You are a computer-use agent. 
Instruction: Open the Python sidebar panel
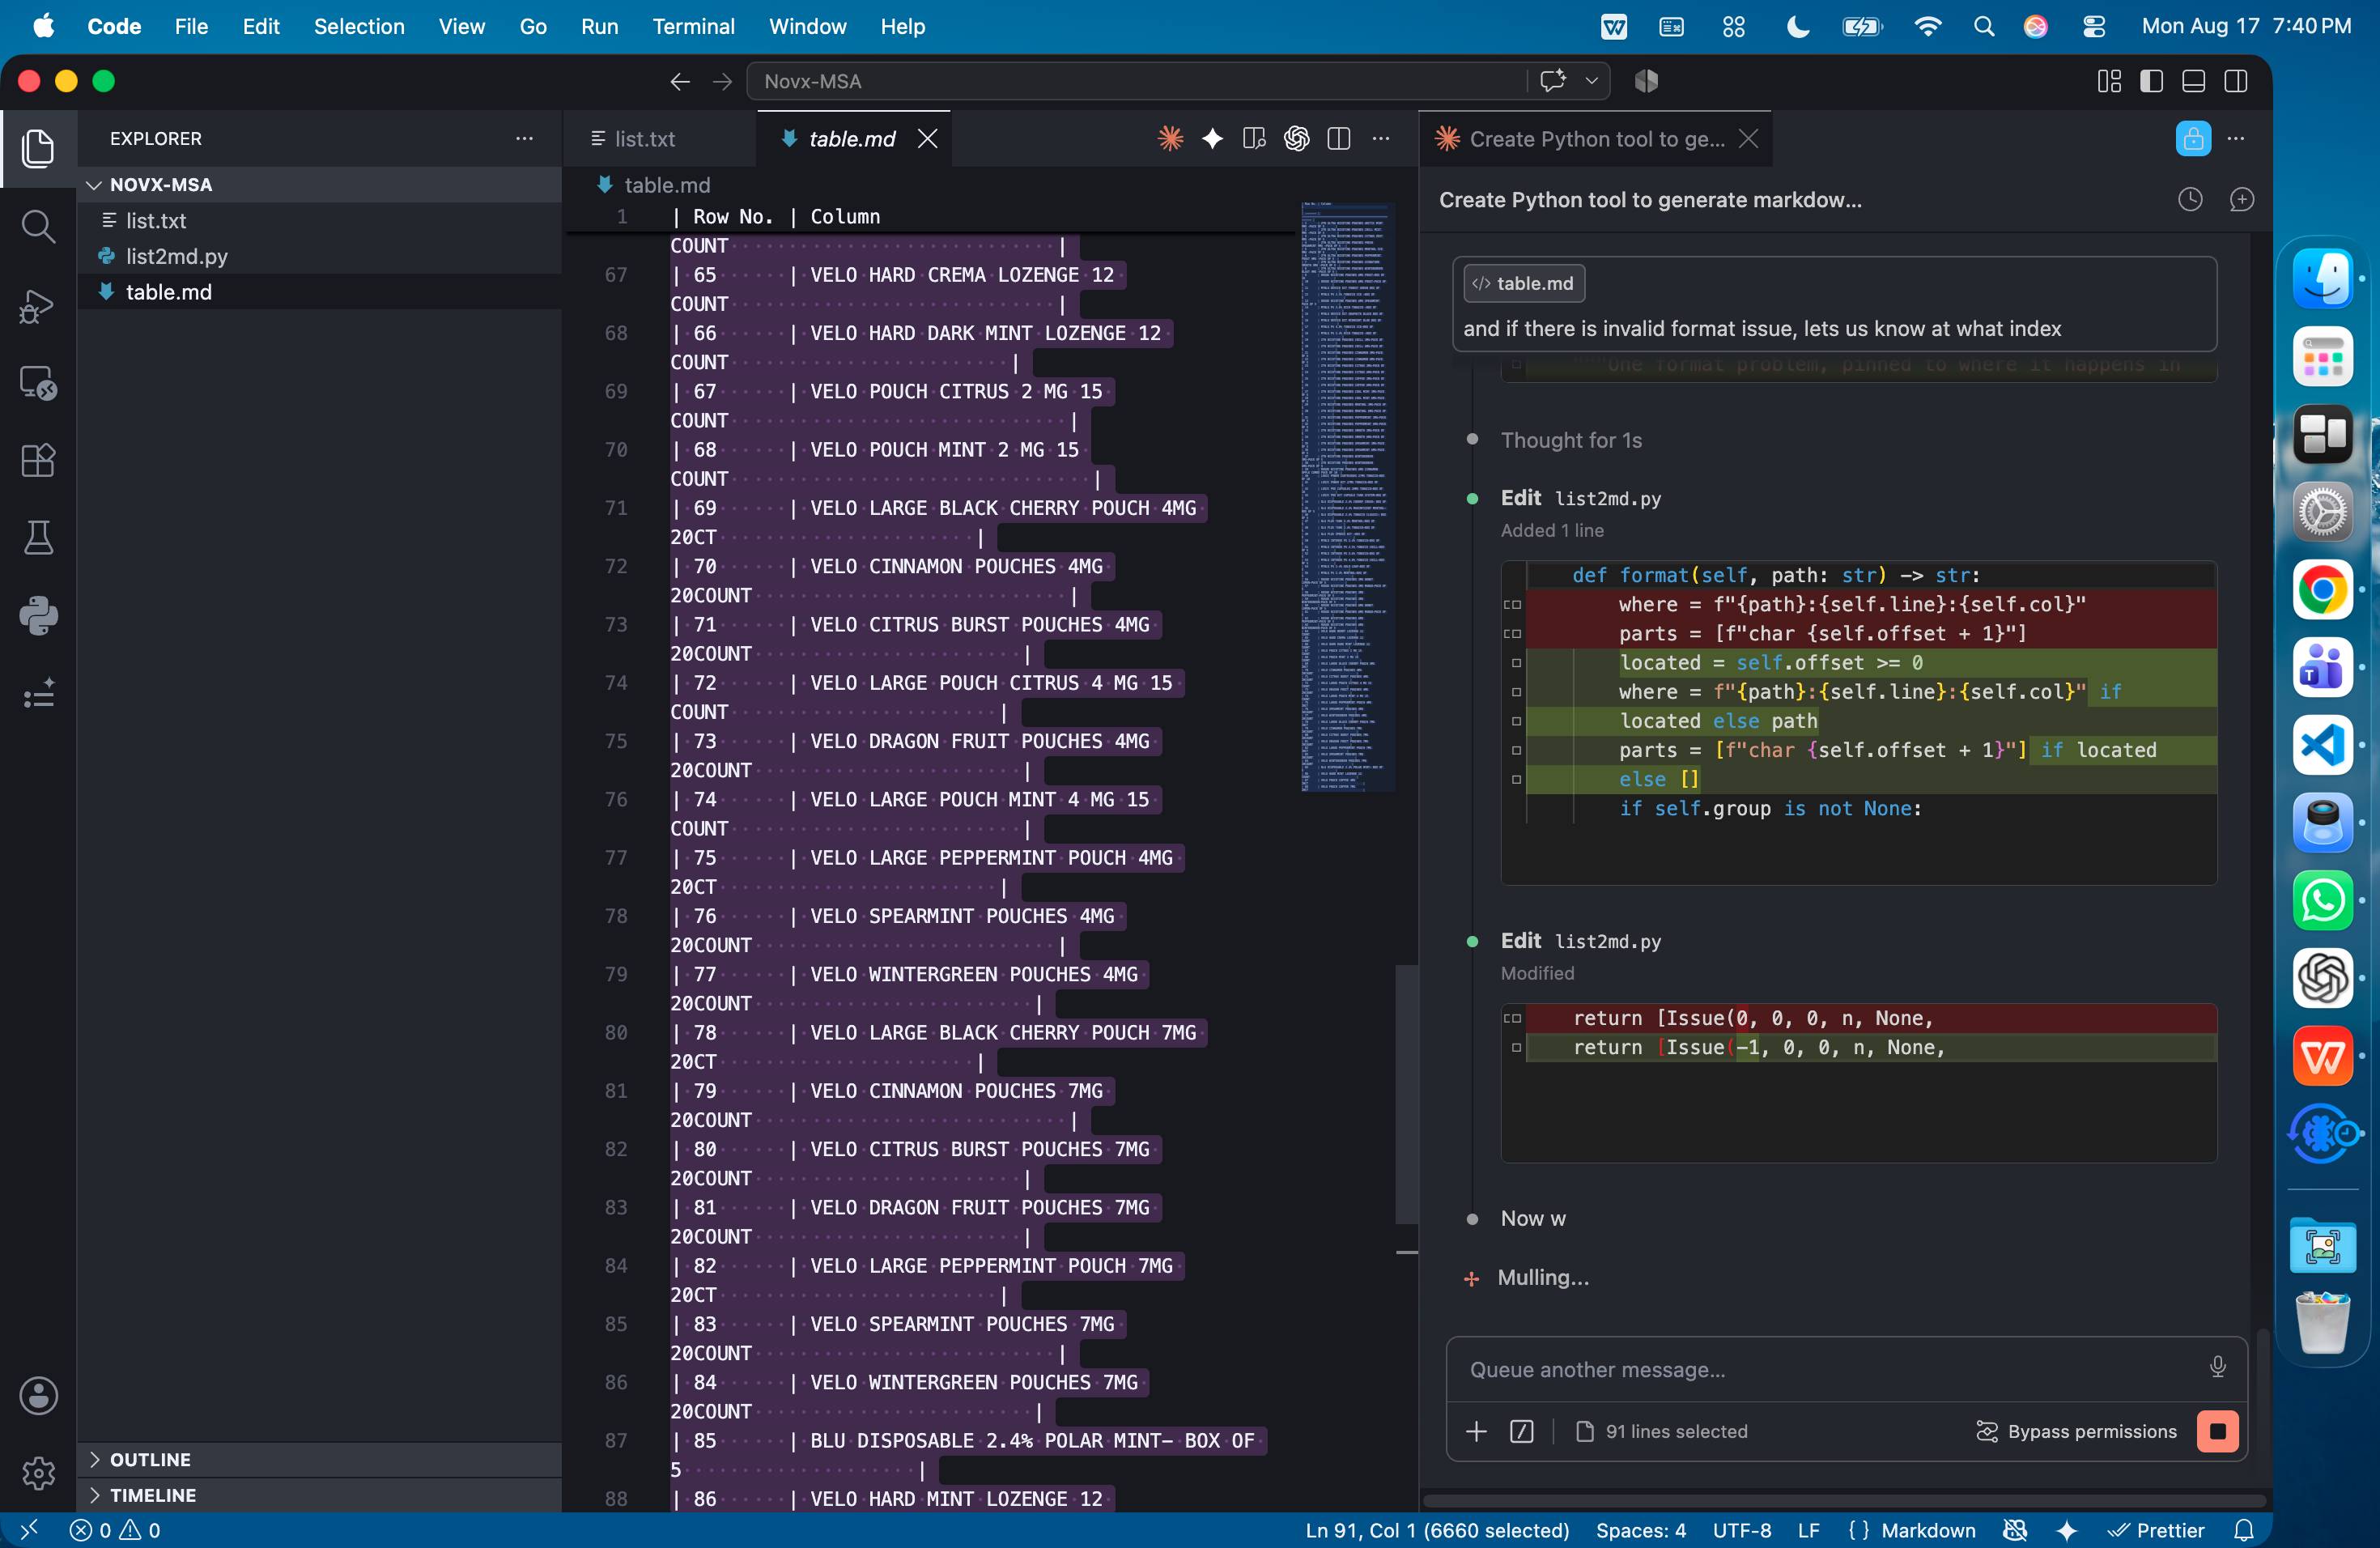(x=38, y=616)
